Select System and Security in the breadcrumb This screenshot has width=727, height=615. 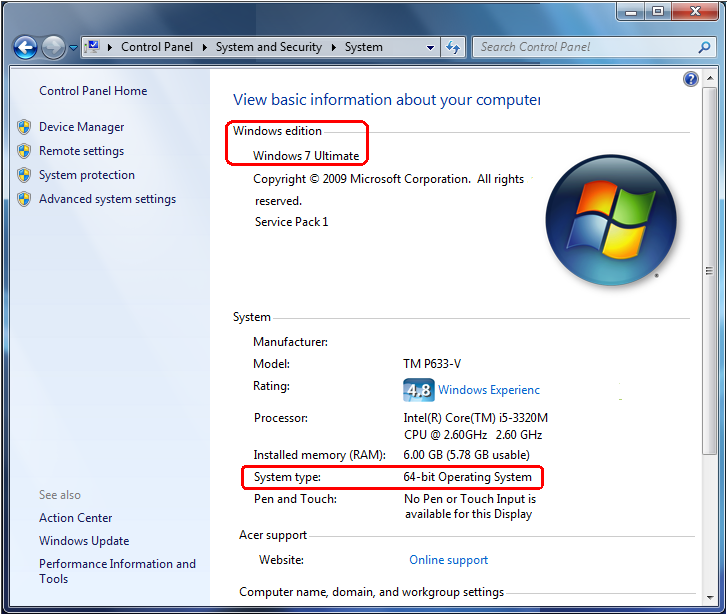(268, 47)
